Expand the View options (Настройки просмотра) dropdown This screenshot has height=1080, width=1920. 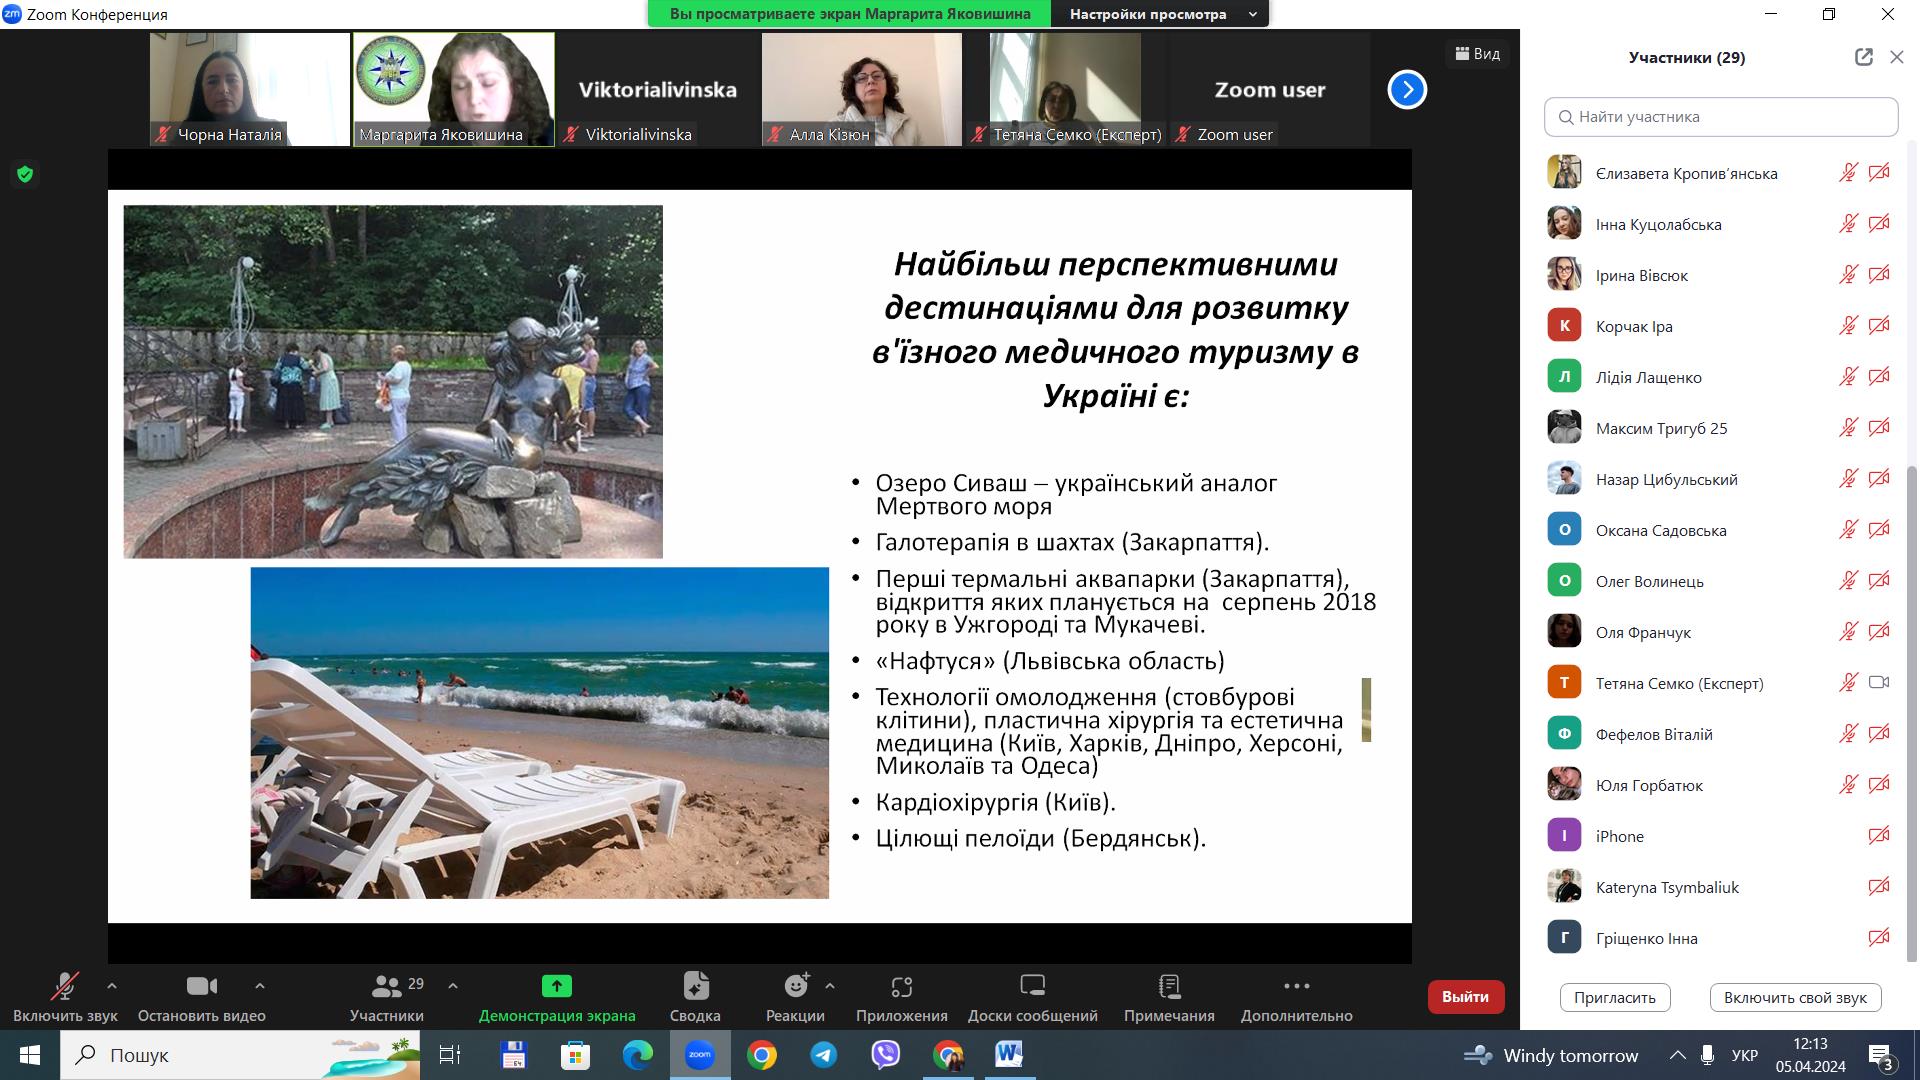tap(1159, 14)
